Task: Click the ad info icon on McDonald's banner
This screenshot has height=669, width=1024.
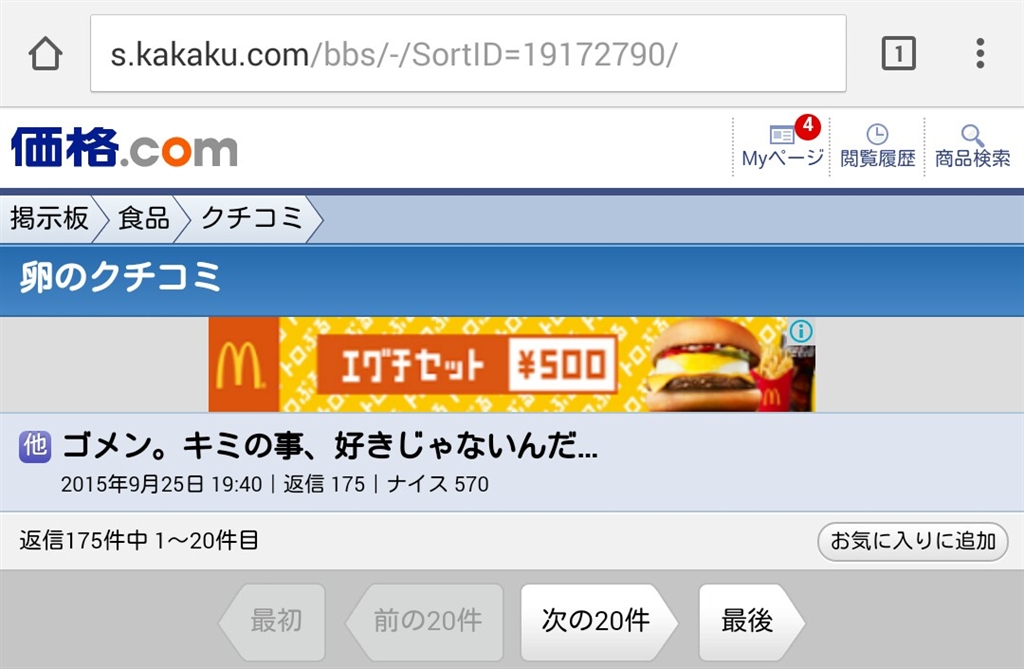Action: (801, 331)
